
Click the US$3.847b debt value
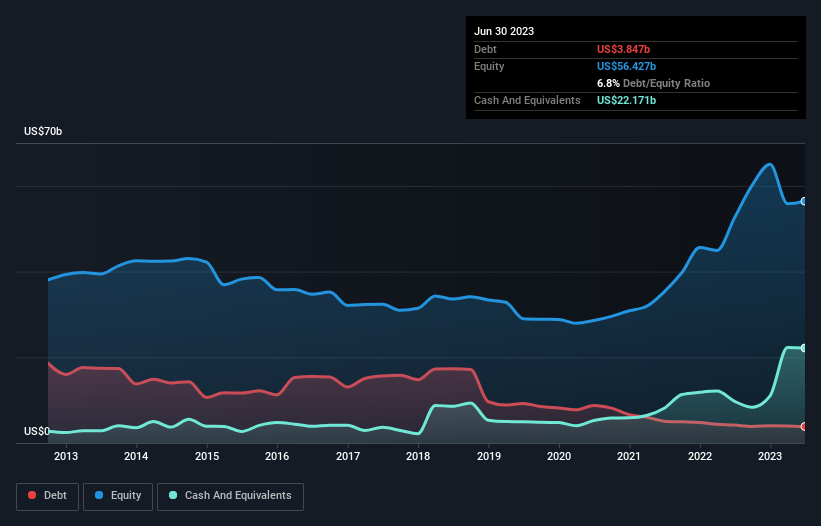(623, 49)
